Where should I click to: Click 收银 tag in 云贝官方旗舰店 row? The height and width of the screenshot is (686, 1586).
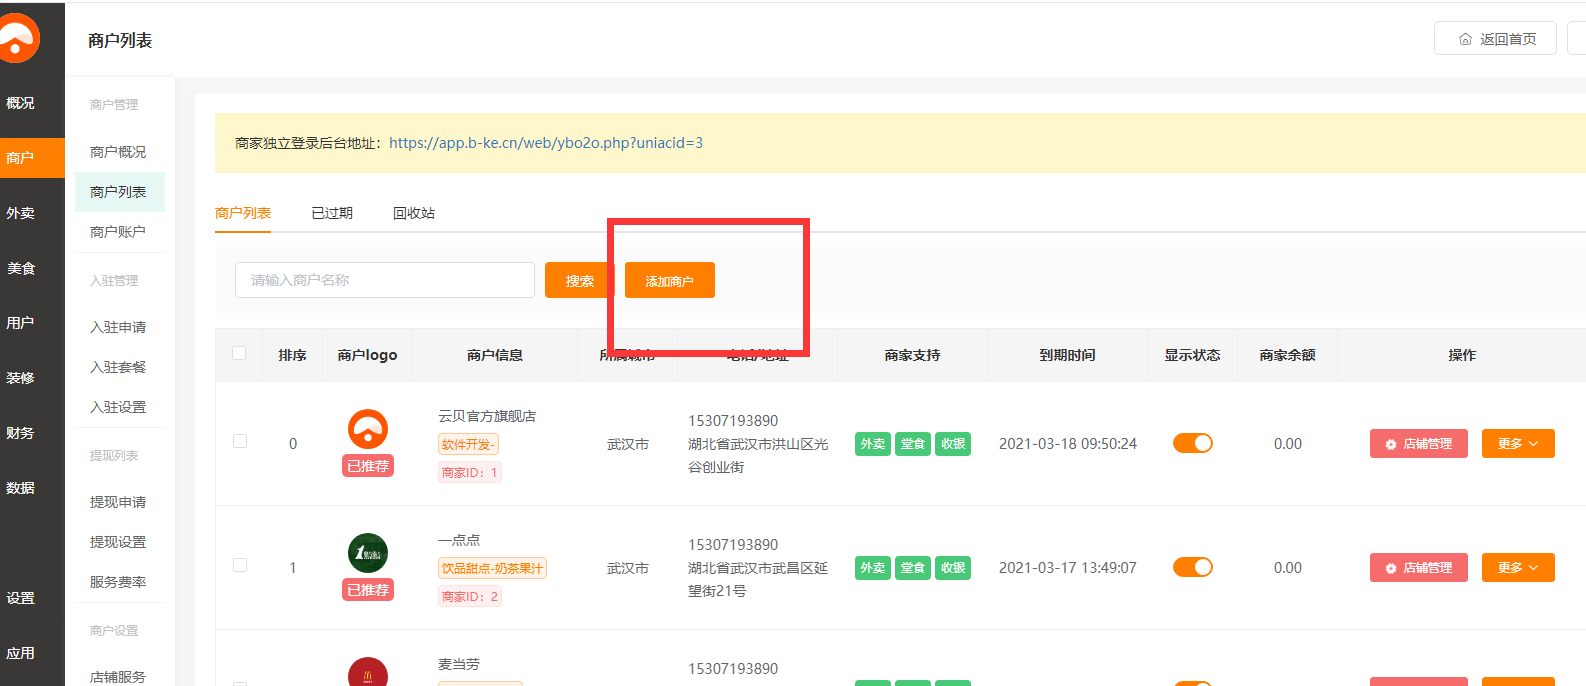(953, 444)
